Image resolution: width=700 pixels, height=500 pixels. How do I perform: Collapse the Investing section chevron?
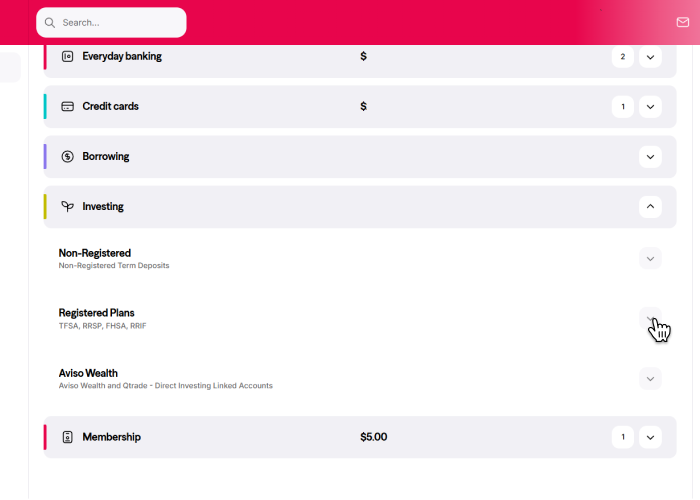(650, 207)
